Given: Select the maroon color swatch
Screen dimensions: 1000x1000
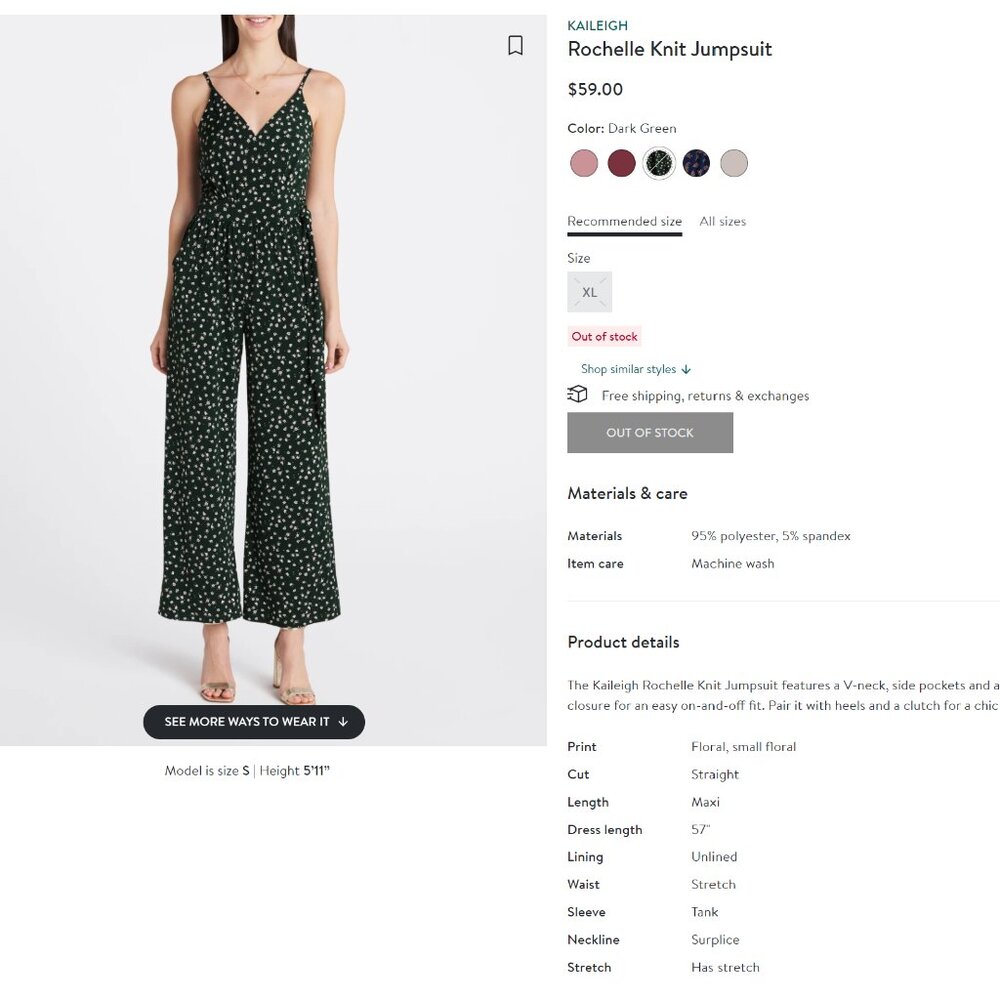Looking at the screenshot, I should [622, 162].
